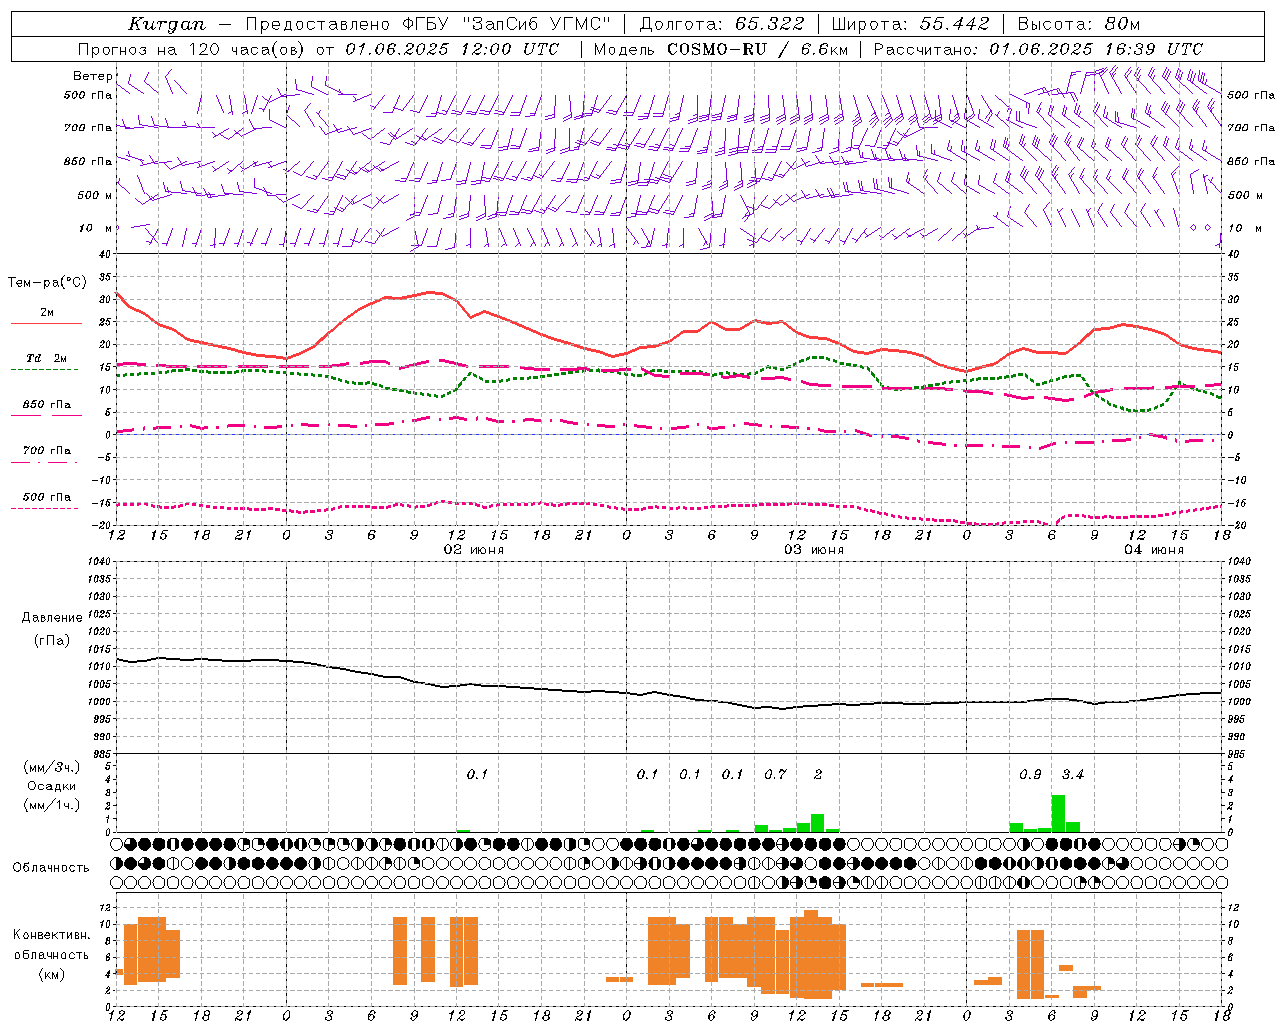Click the "0.9" precipitation total value
Image resolution: width=1280 pixels, height=1024 pixels.
pos(1030,774)
